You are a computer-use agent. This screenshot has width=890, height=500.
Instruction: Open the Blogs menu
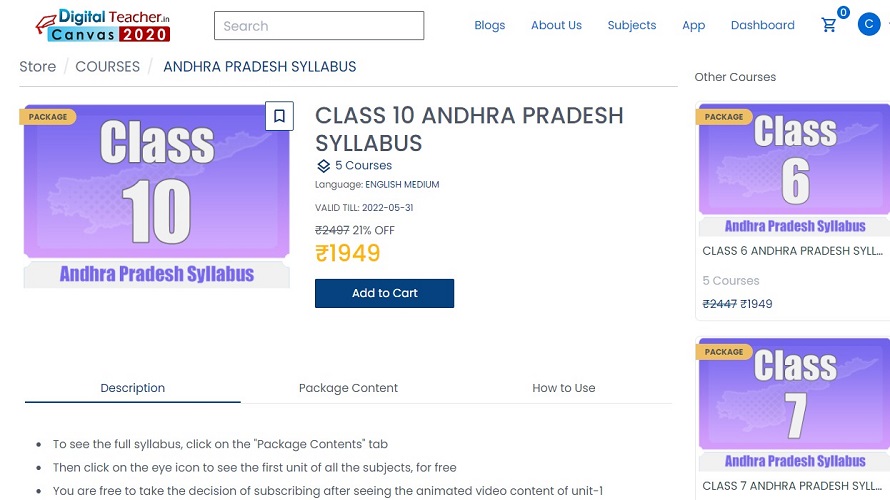click(x=489, y=26)
